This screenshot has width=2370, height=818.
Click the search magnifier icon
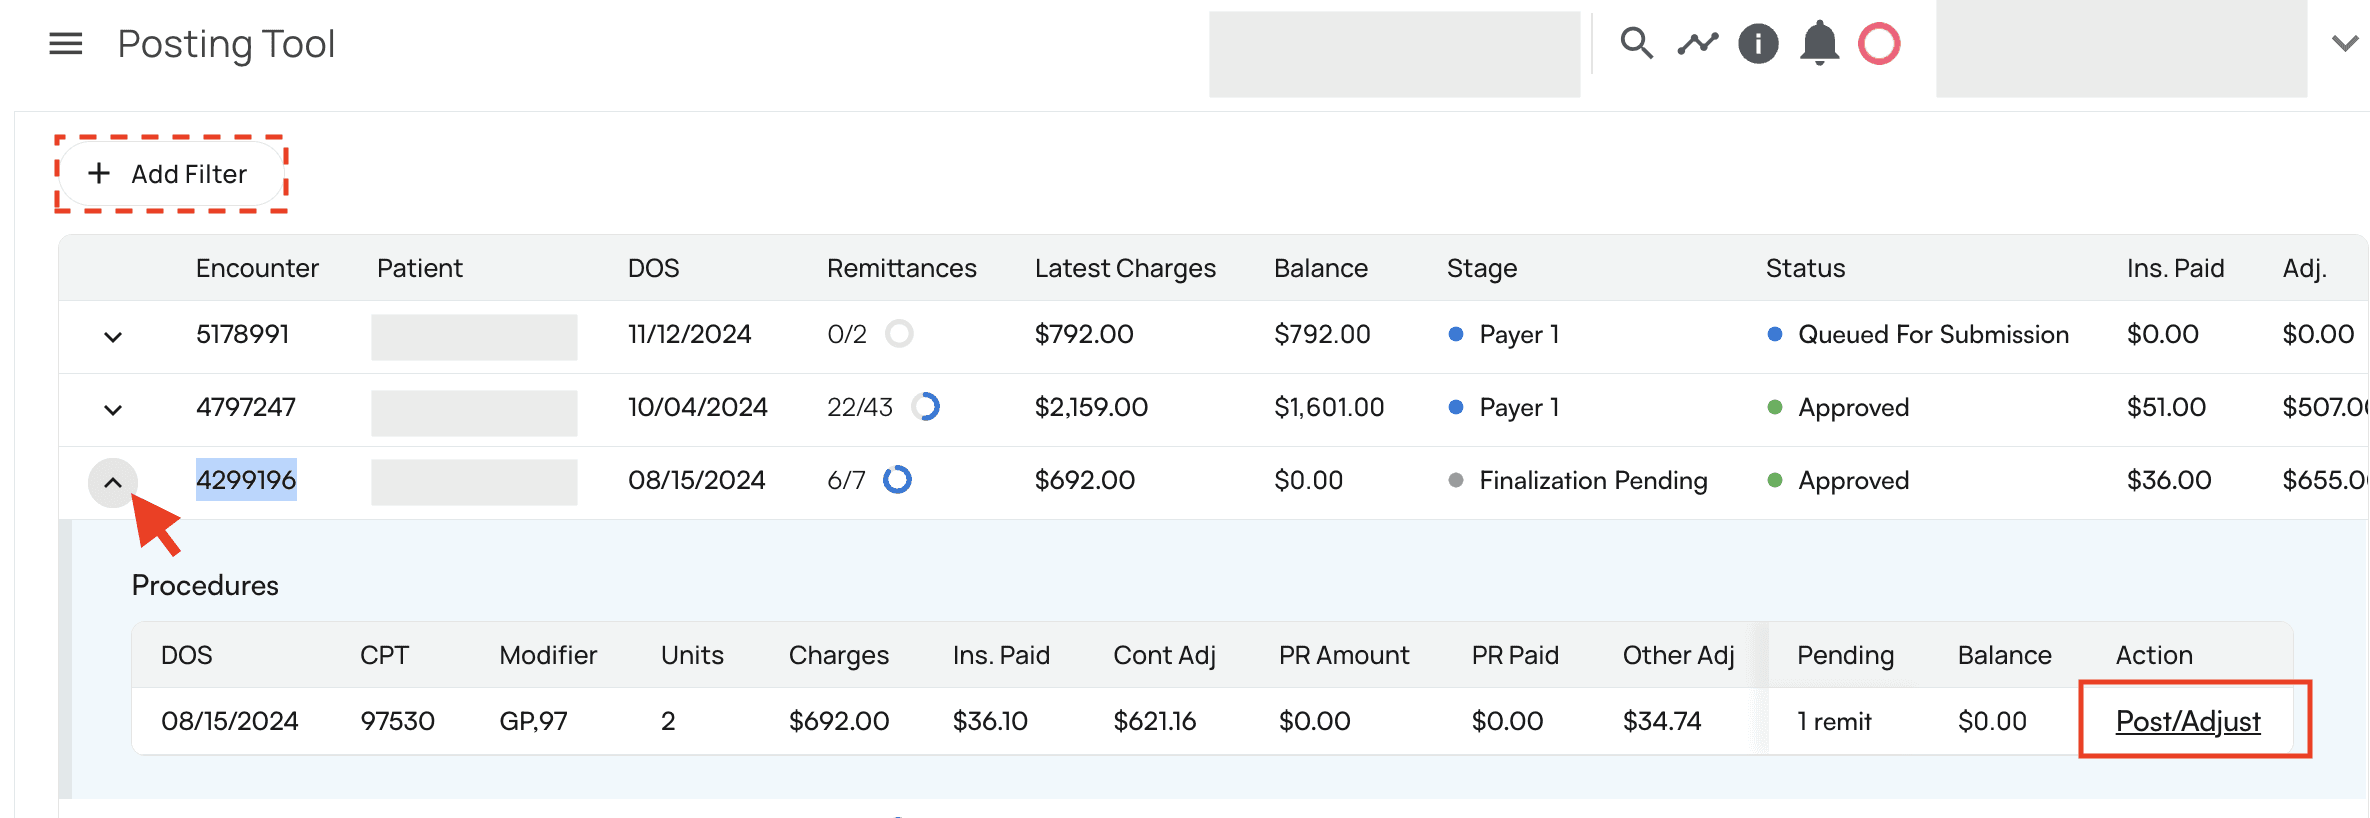click(x=1636, y=43)
